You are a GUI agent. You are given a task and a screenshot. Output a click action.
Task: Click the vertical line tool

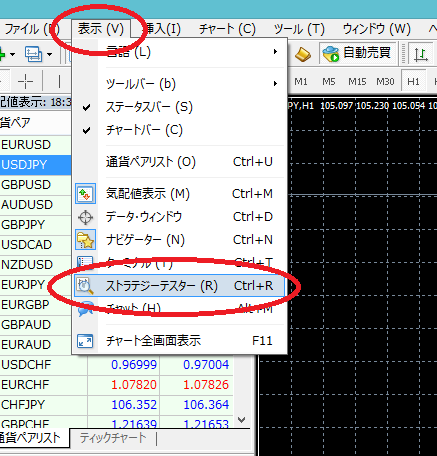(x=59, y=81)
